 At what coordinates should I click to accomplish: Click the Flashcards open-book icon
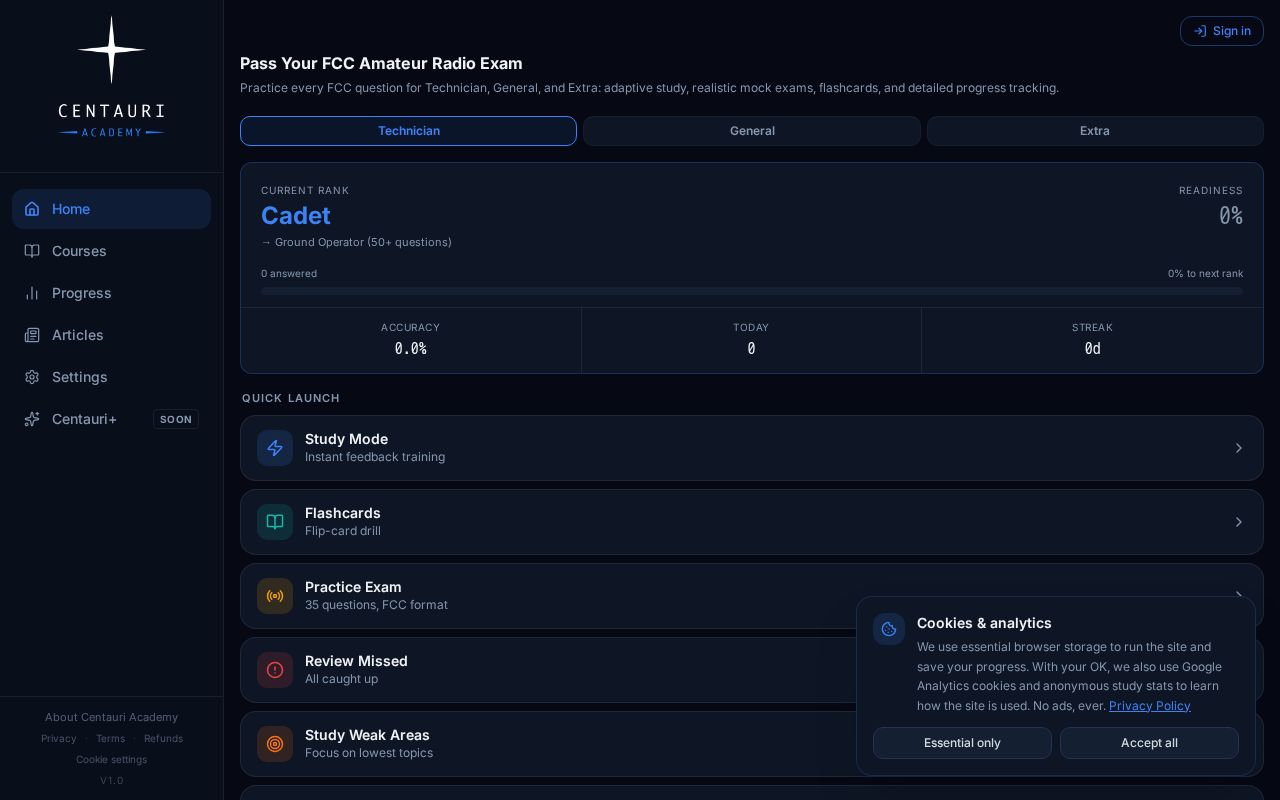tap(275, 522)
